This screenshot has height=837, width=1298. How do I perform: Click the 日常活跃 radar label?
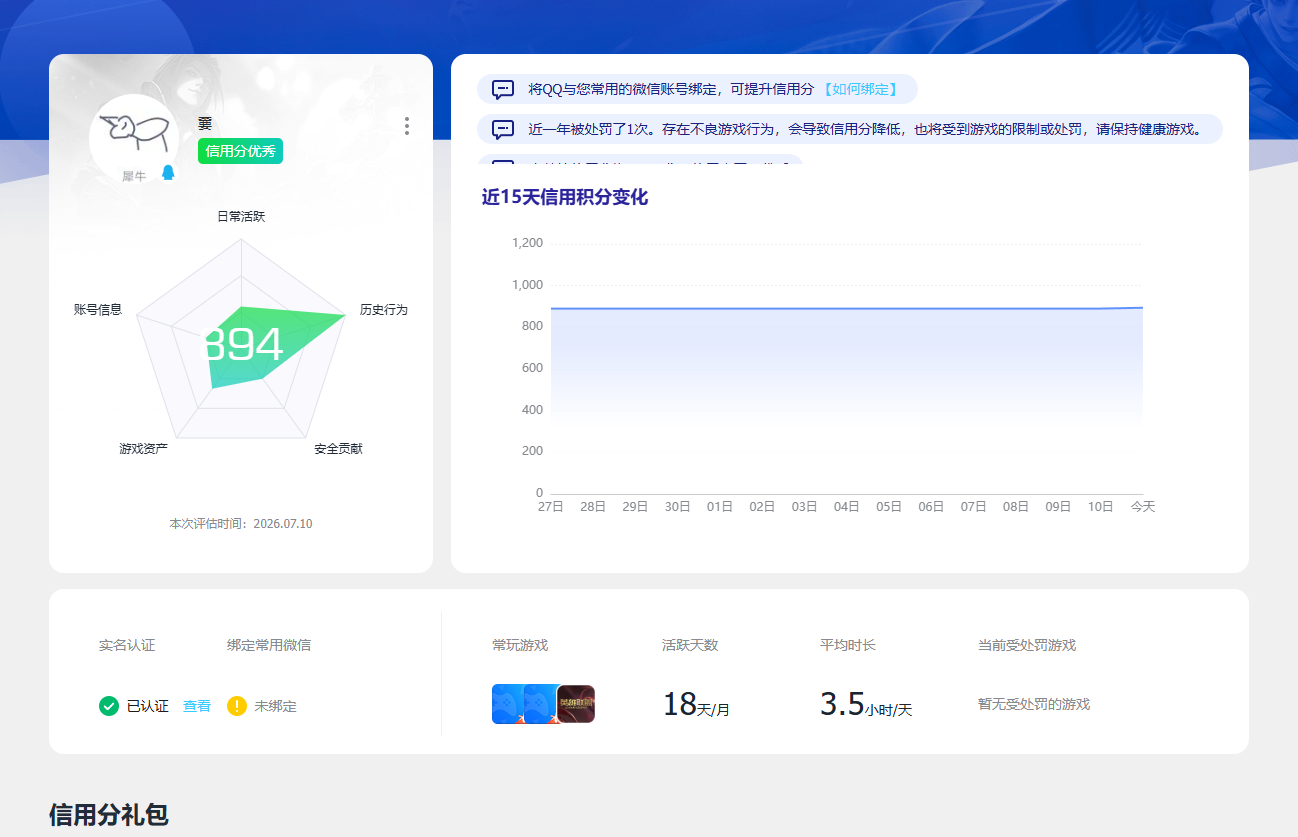click(x=241, y=216)
